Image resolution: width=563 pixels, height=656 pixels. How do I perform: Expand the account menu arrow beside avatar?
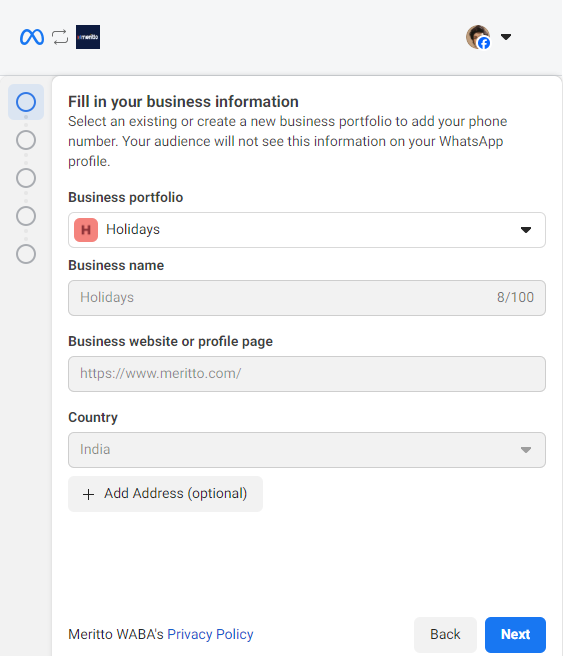point(506,37)
